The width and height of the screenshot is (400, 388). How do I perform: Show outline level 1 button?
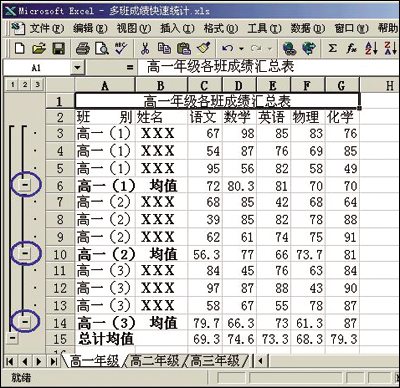point(13,85)
